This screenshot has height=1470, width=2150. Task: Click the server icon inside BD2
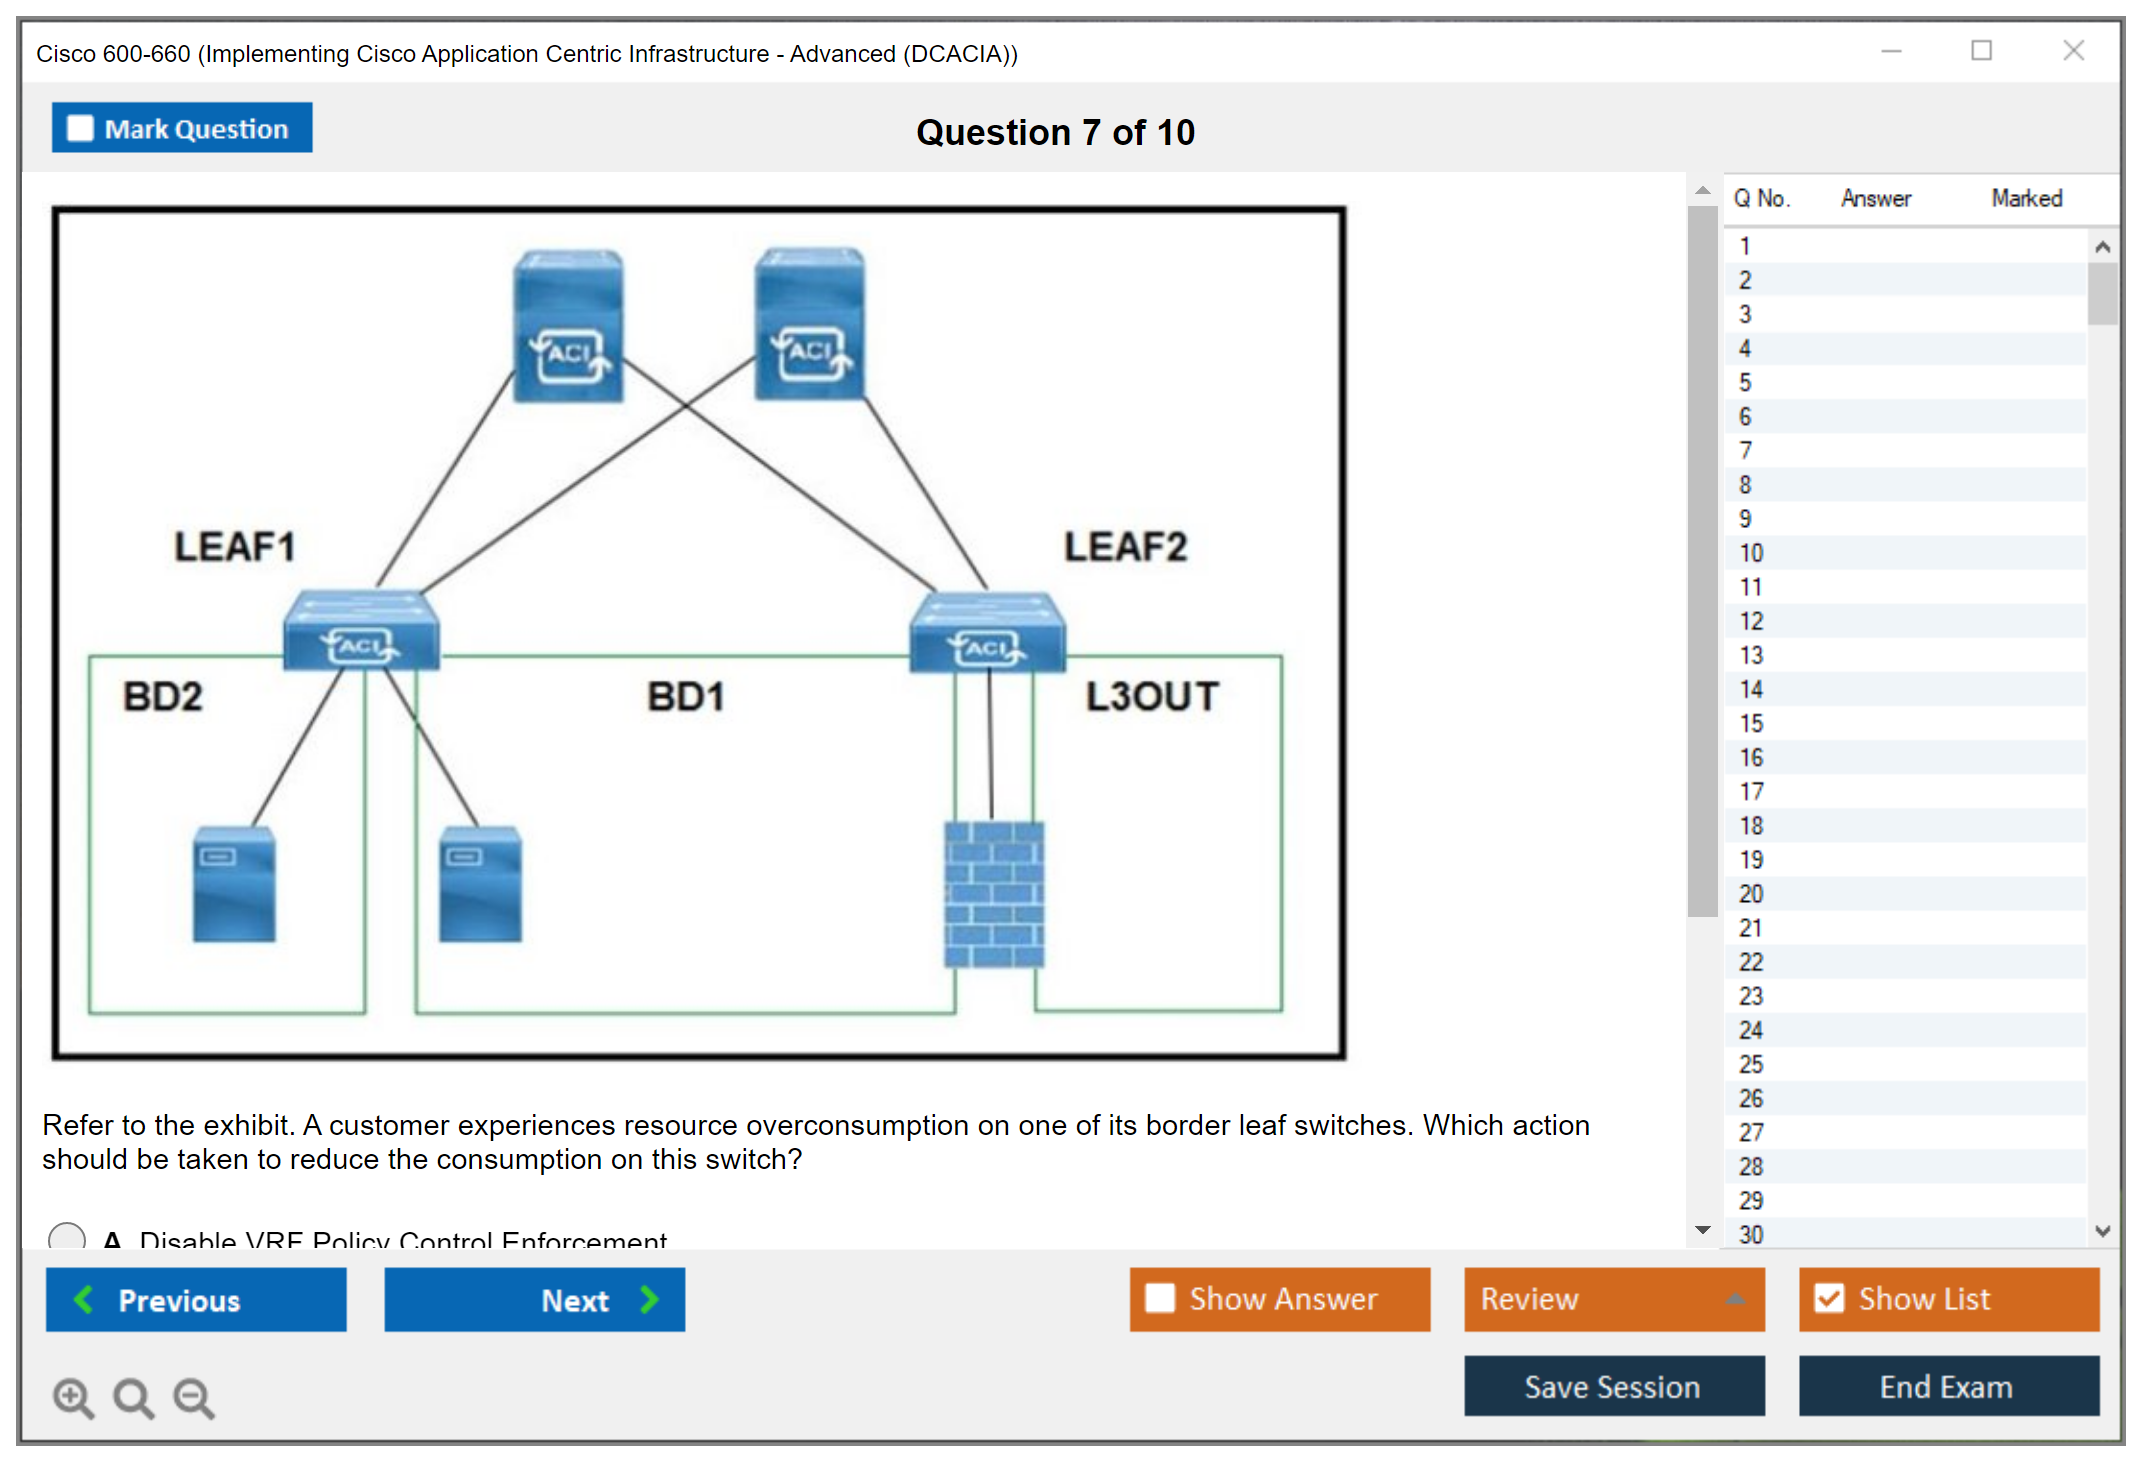pos(234,884)
